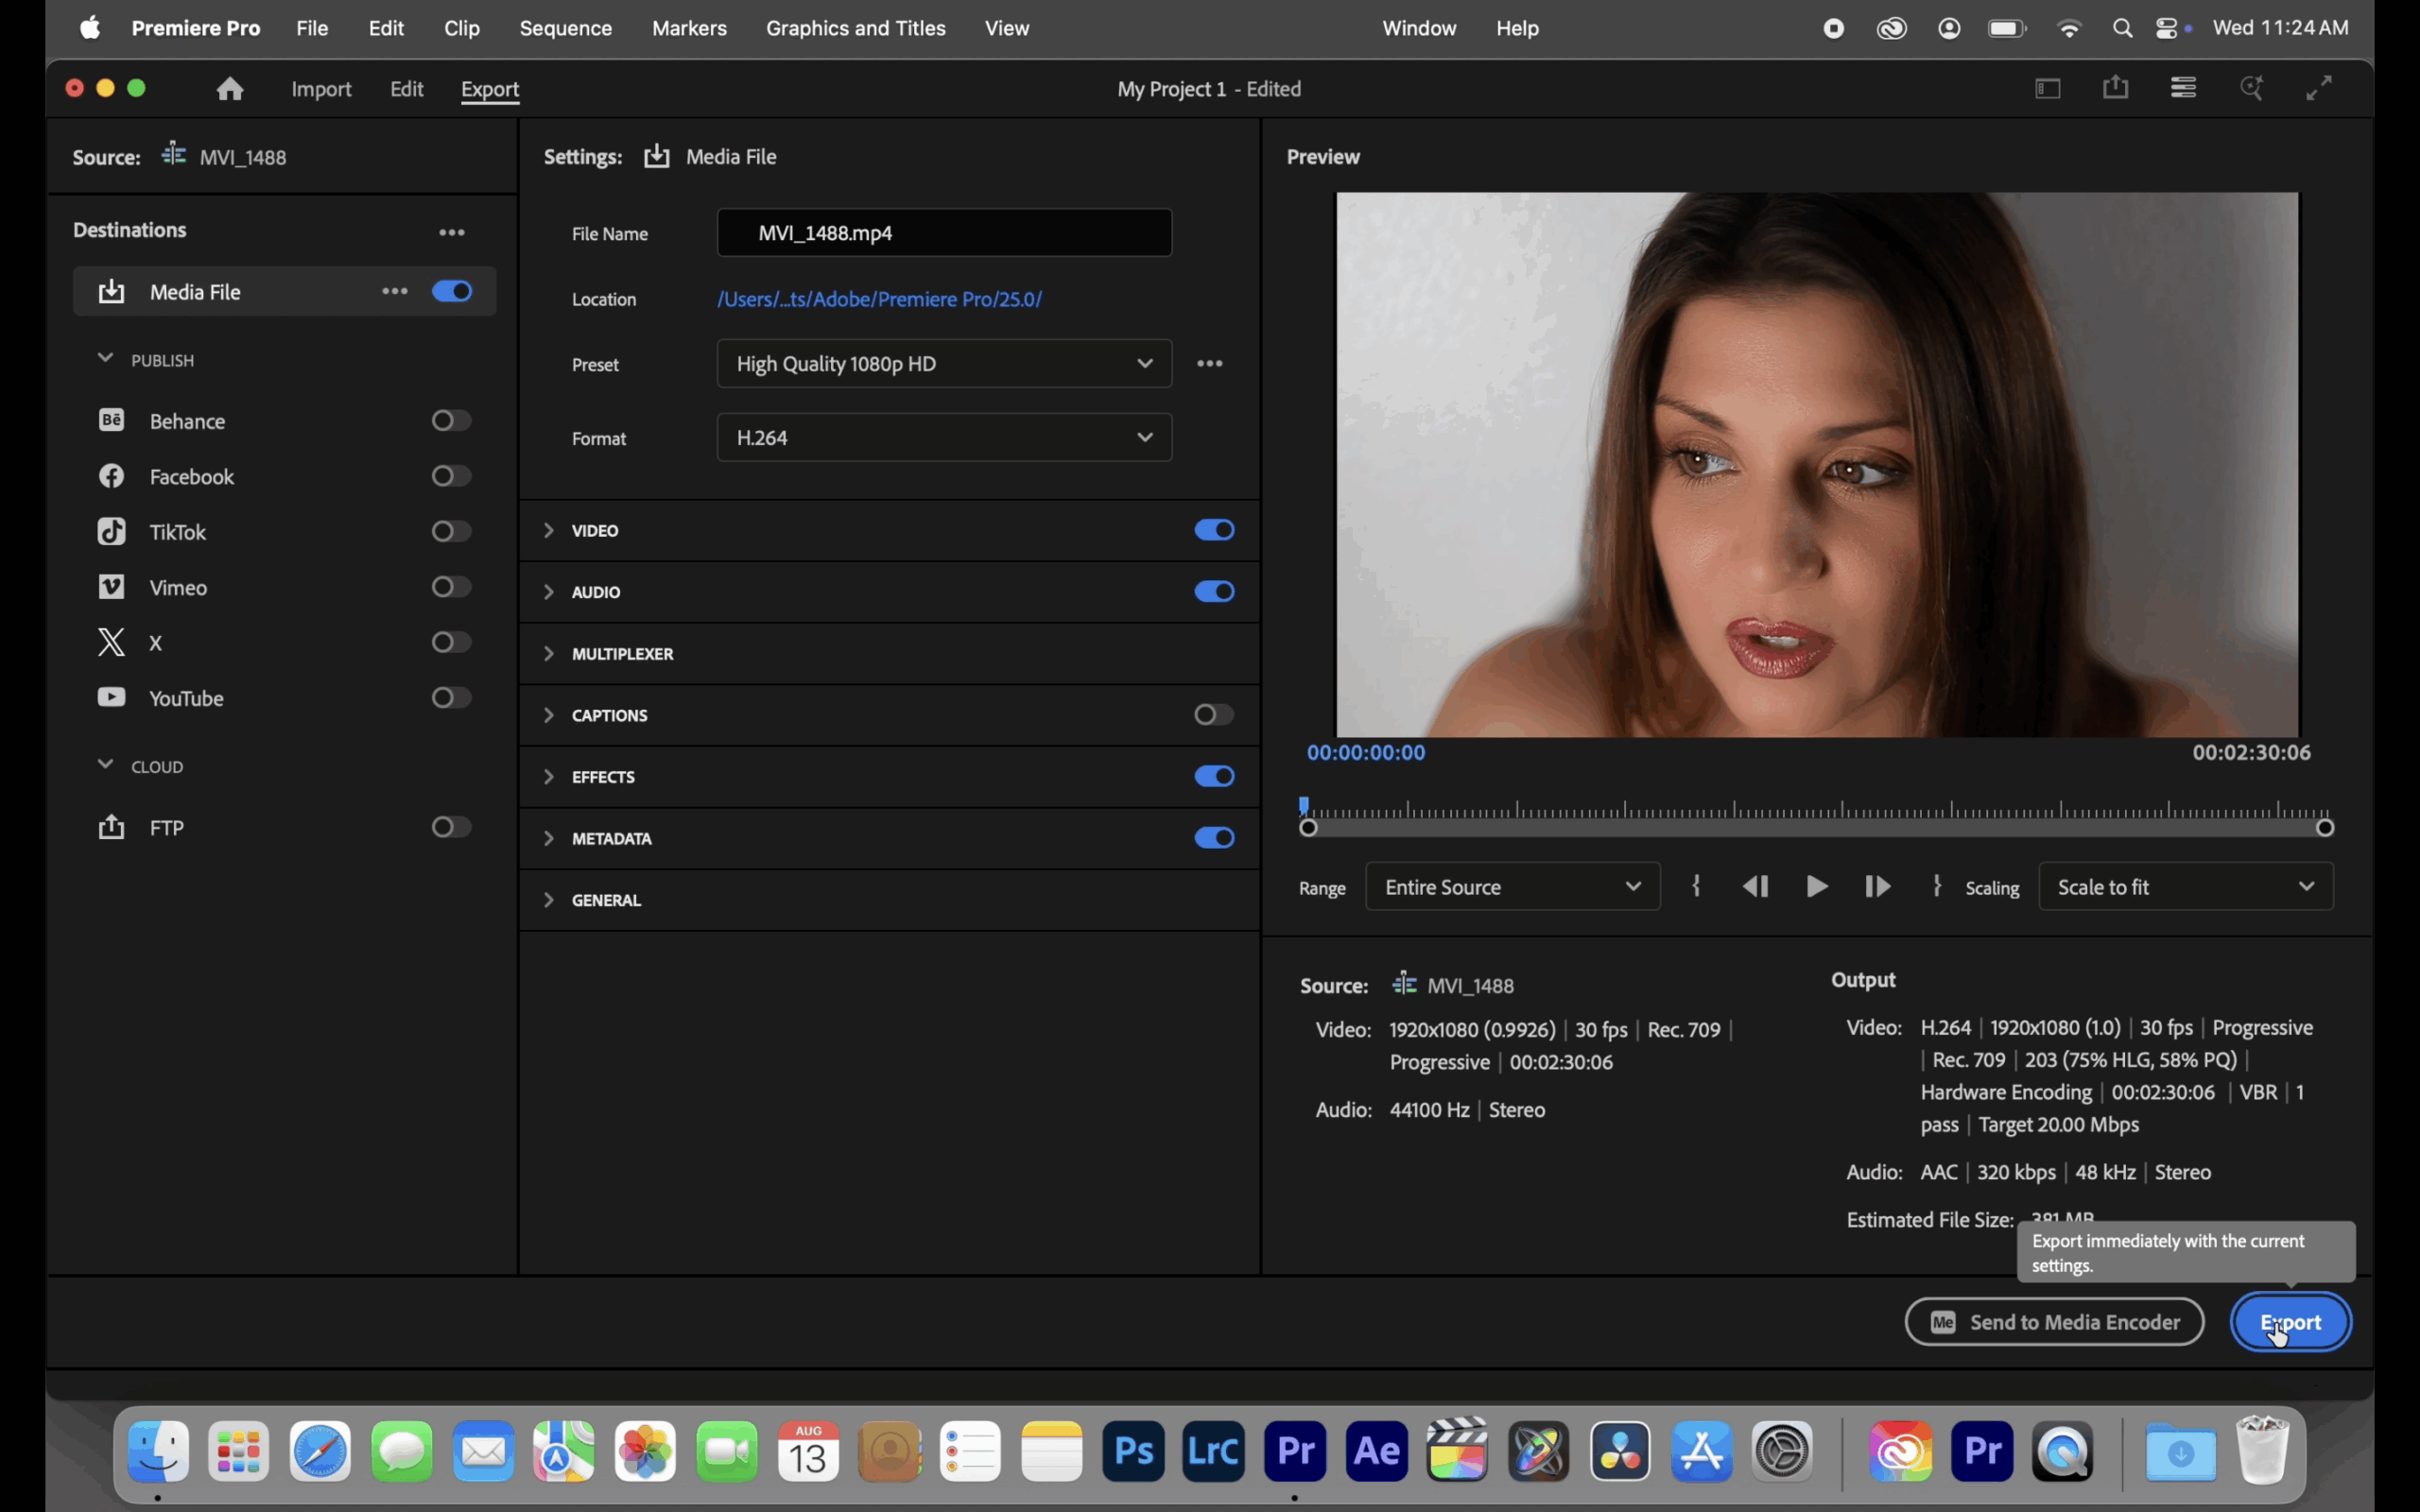Screen dimensions: 2420x1512
Task: Expand the VIDEO settings section
Action: coord(549,531)
